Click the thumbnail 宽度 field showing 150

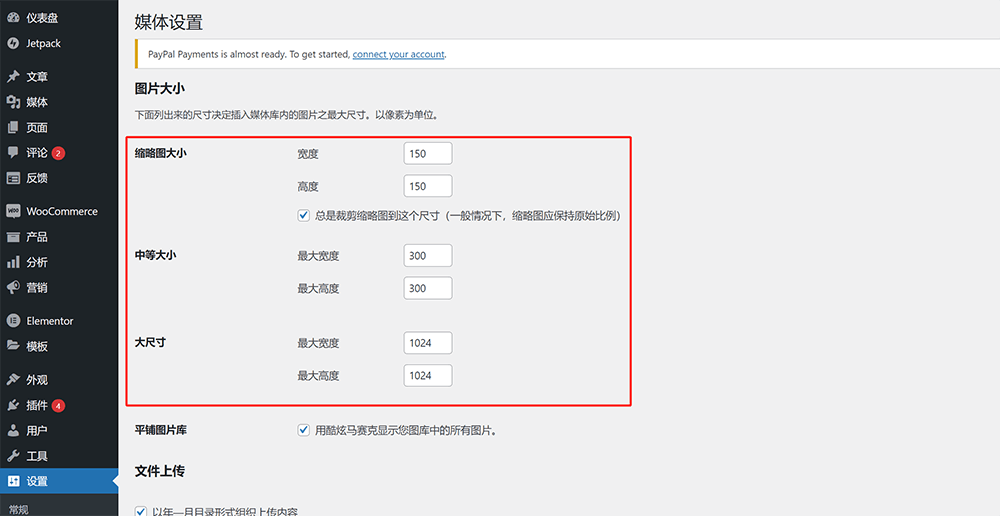pos(428,154)
